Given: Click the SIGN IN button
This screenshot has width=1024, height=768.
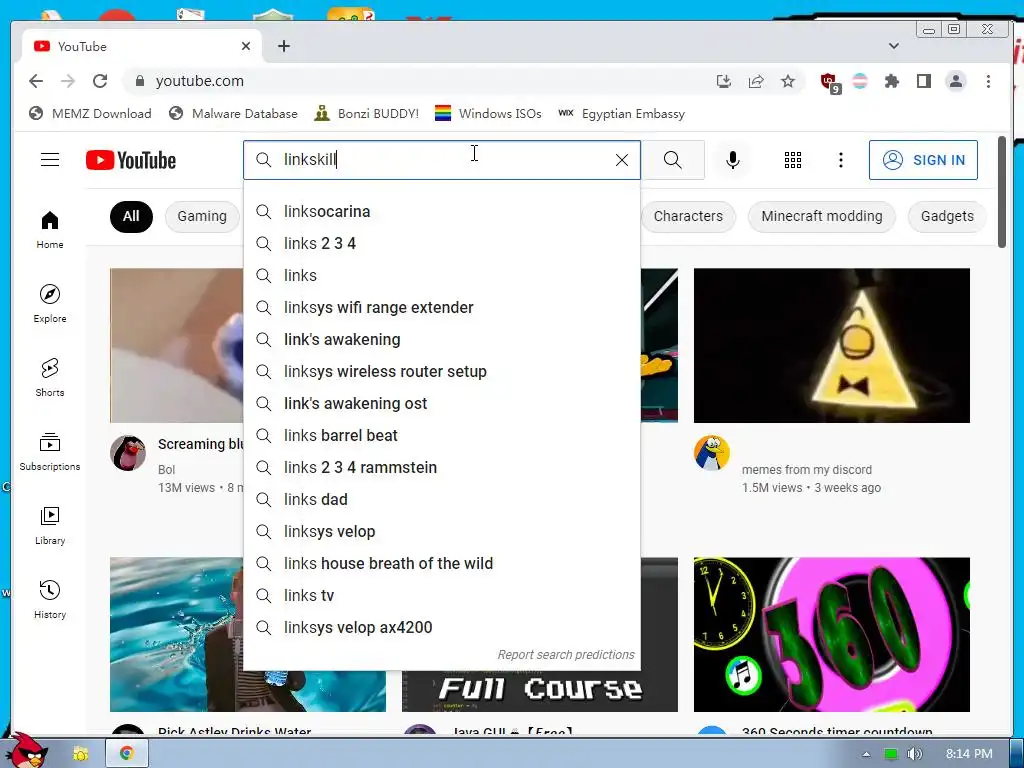Looking at the screenshot, I should click(923, 160).
